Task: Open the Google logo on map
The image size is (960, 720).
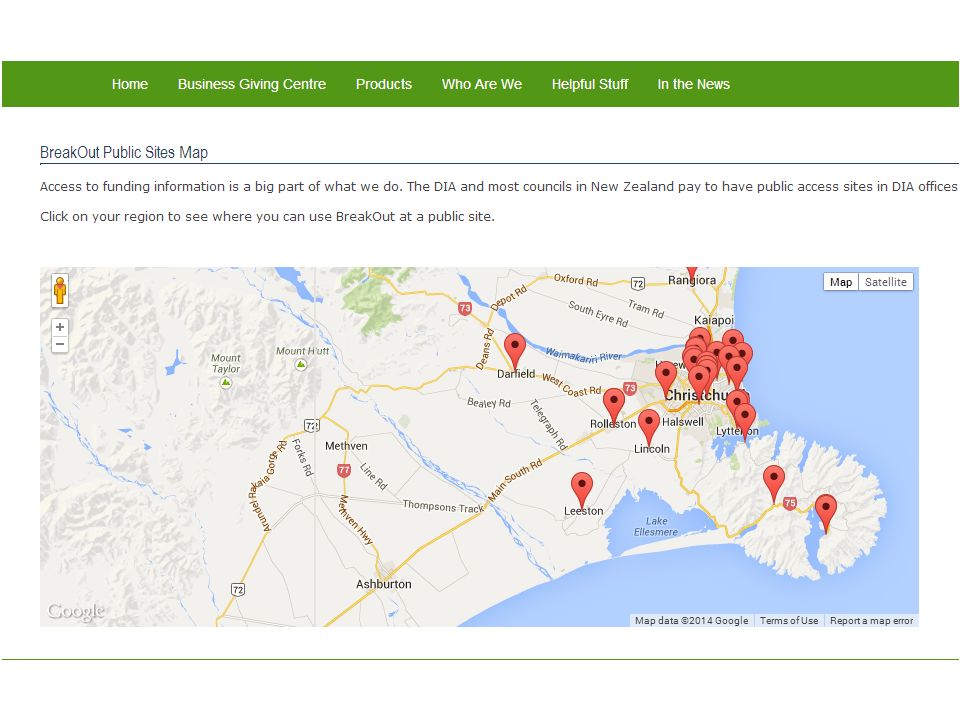Action: click(76, 611)
